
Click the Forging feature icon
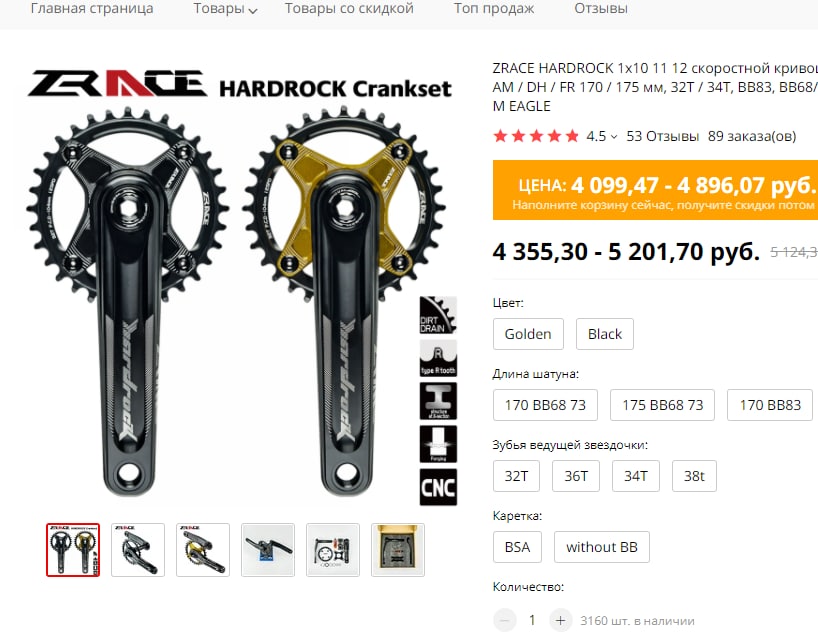(x=438, y=444)
